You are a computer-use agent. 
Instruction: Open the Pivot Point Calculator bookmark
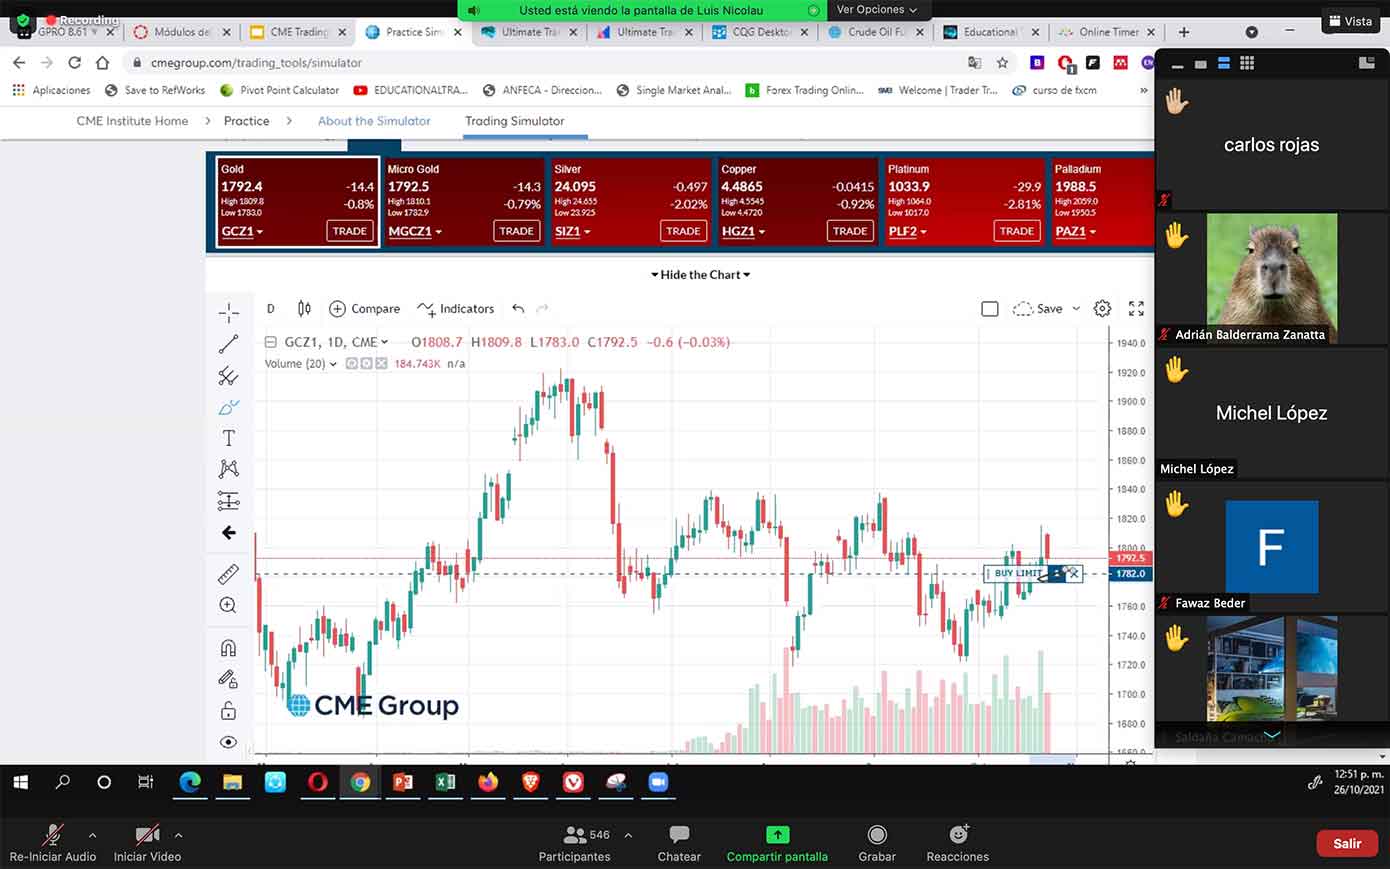pyautogui.click(x=279, y=90)
